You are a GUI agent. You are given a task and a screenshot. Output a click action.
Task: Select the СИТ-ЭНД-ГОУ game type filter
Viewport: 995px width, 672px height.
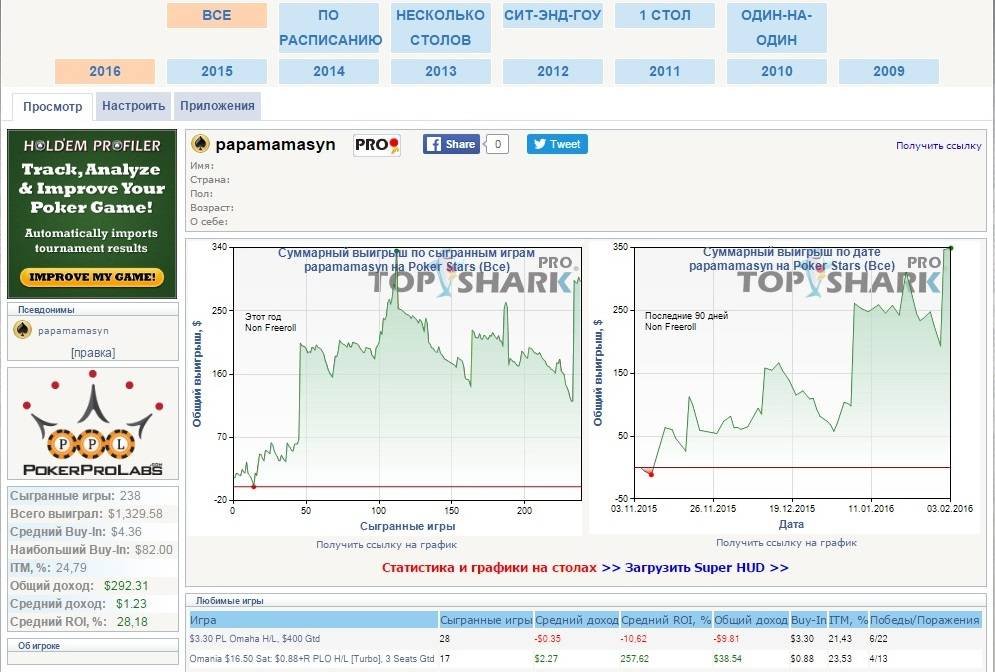[x=553, y=15]
